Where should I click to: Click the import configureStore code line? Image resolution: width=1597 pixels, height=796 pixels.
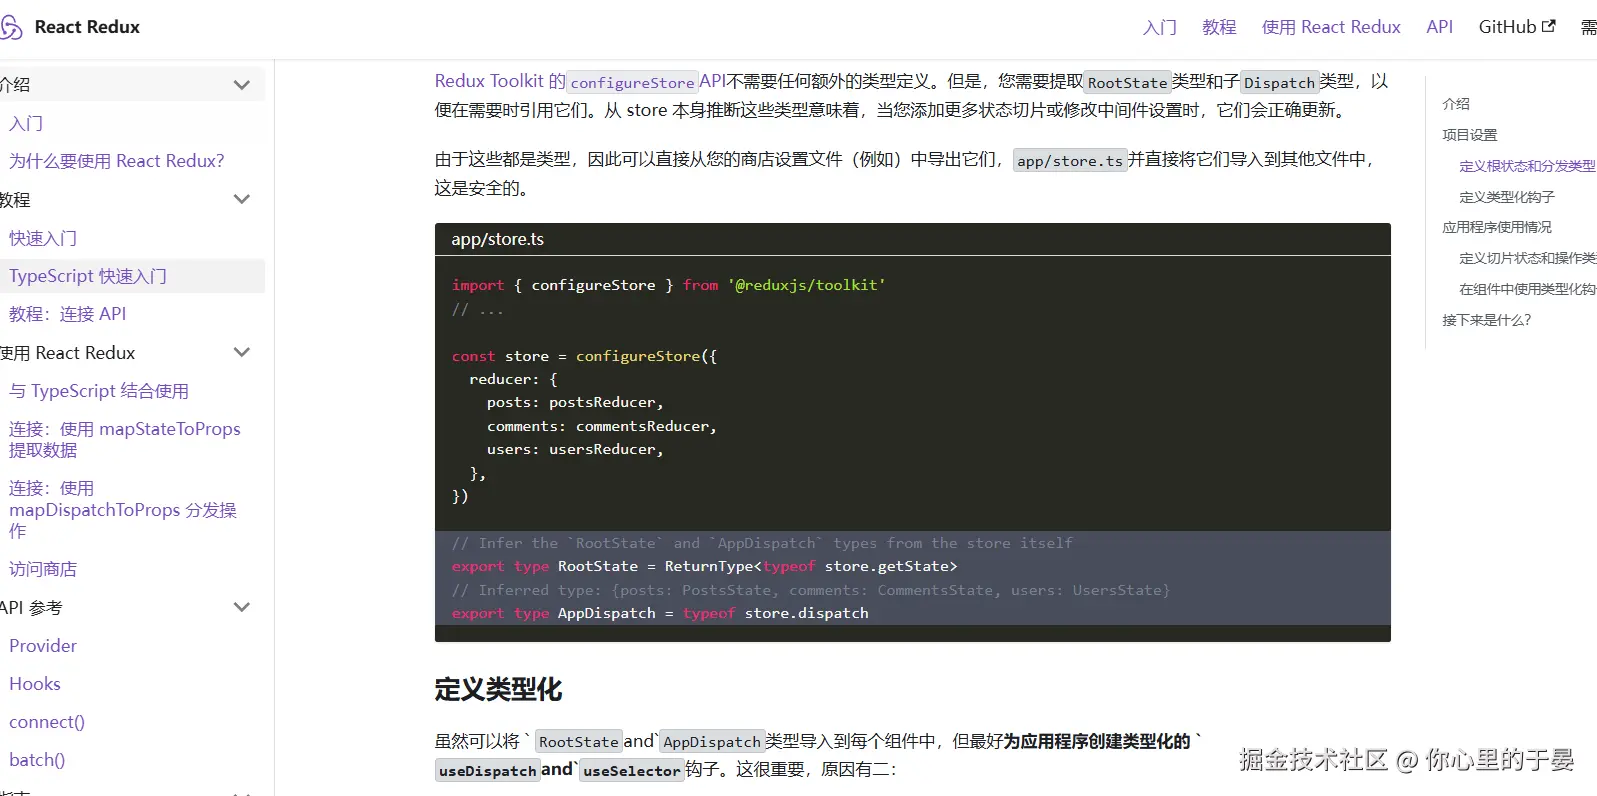(669, 285)
